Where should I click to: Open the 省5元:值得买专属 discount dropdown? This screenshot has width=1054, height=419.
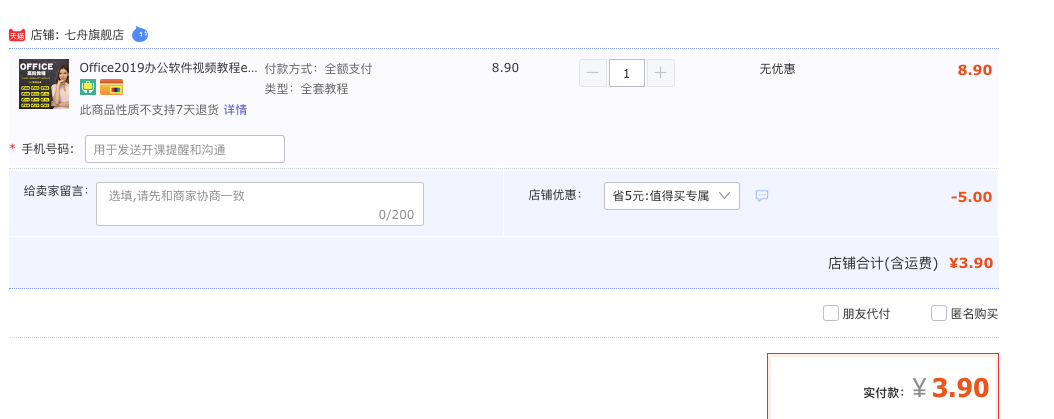pyautogui.click(x=672, y=196)
